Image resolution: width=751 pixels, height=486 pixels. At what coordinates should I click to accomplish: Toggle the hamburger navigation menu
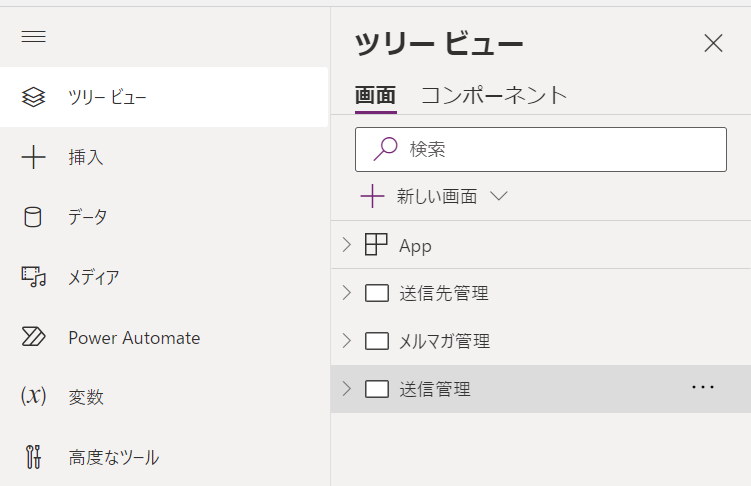coord(34,36)
